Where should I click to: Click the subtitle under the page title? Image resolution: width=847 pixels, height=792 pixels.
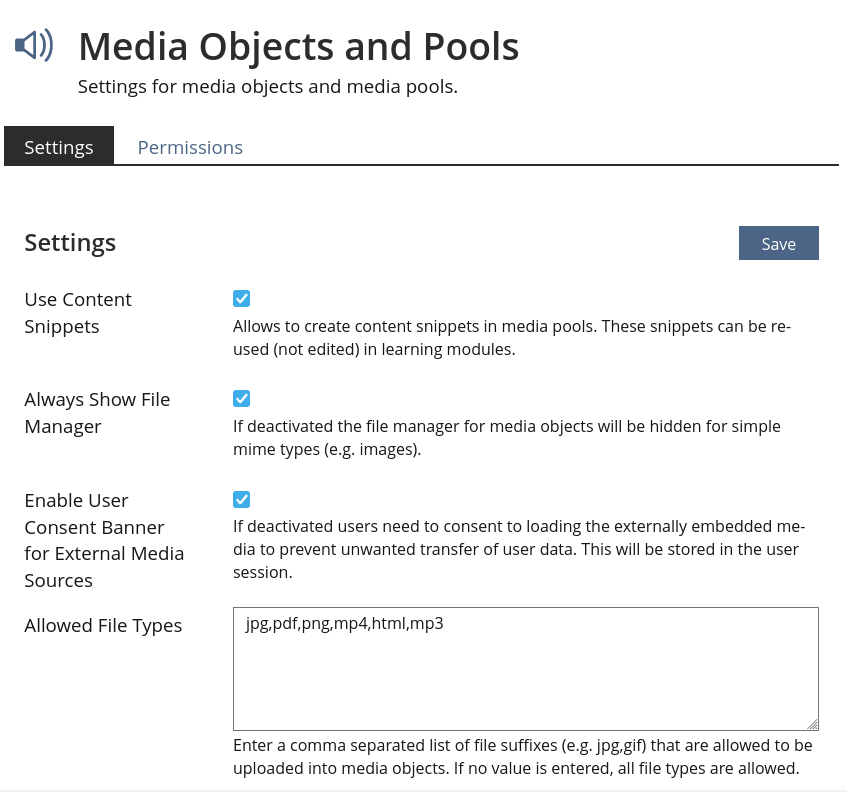[267, 87]
